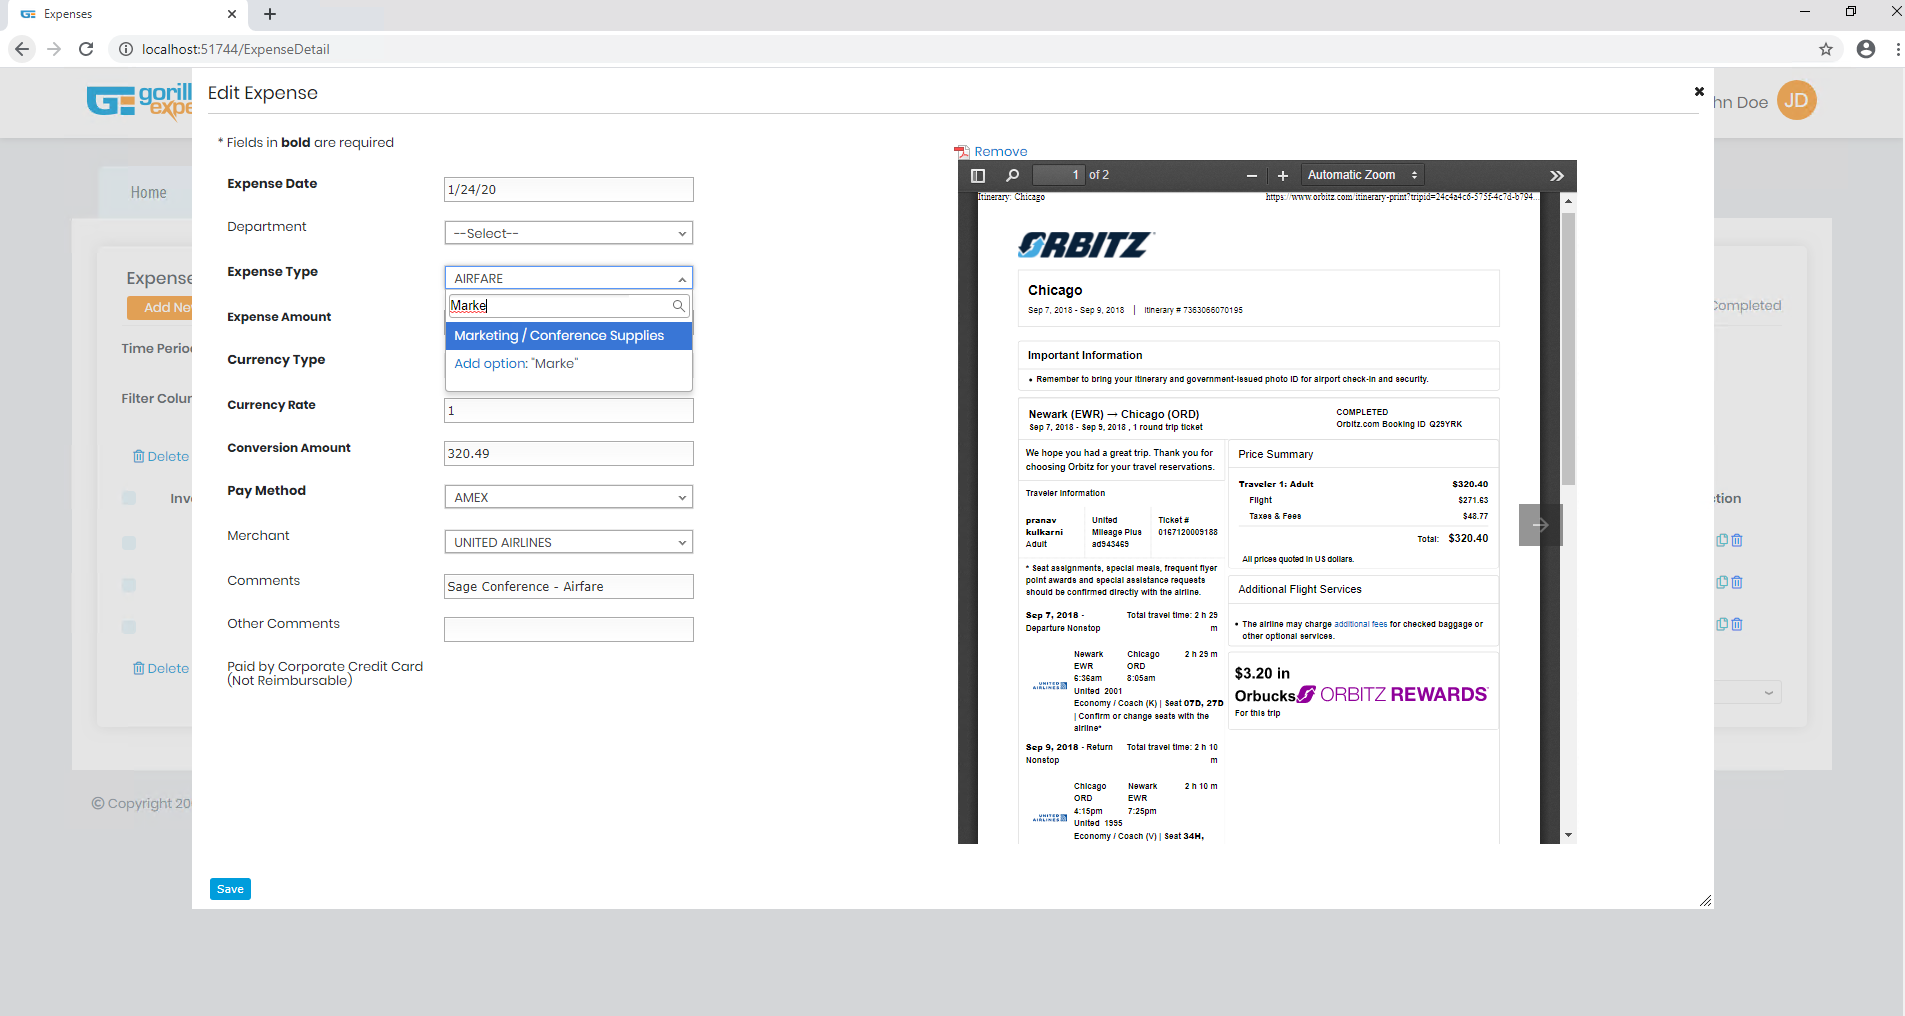Click the search magnifier in expense type box

678,306
